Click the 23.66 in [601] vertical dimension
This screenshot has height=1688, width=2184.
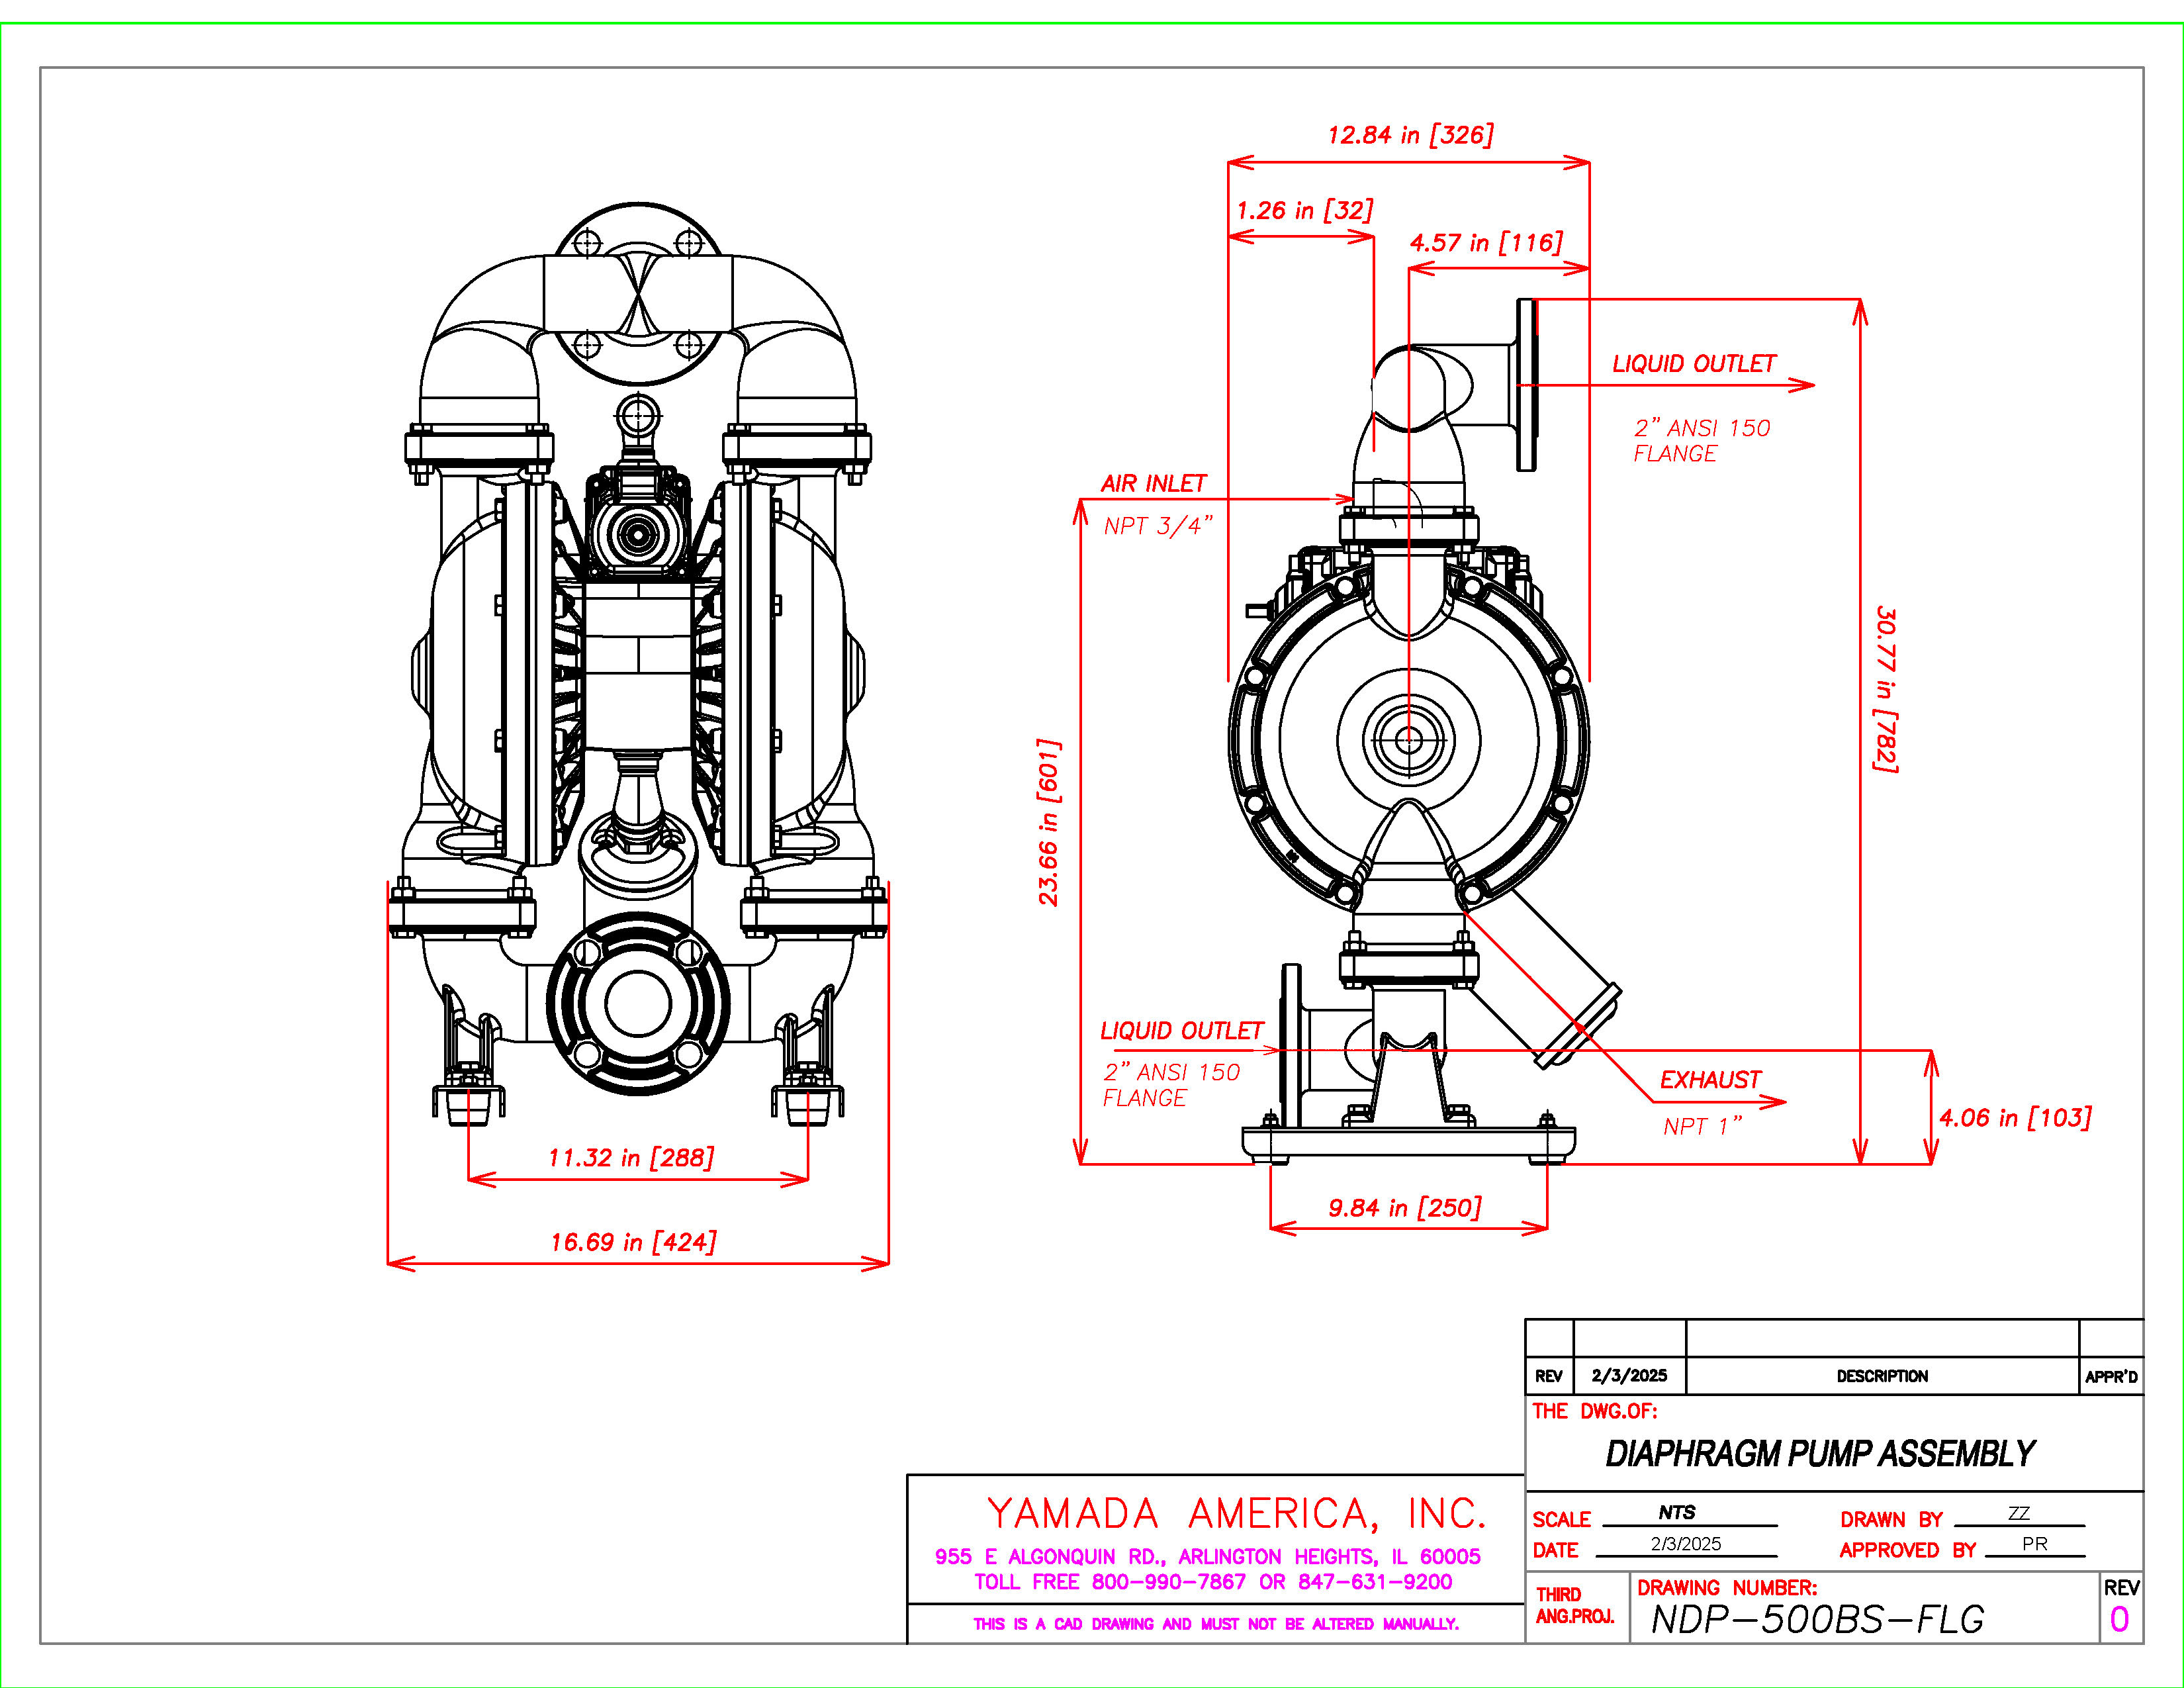(1048, 822)
